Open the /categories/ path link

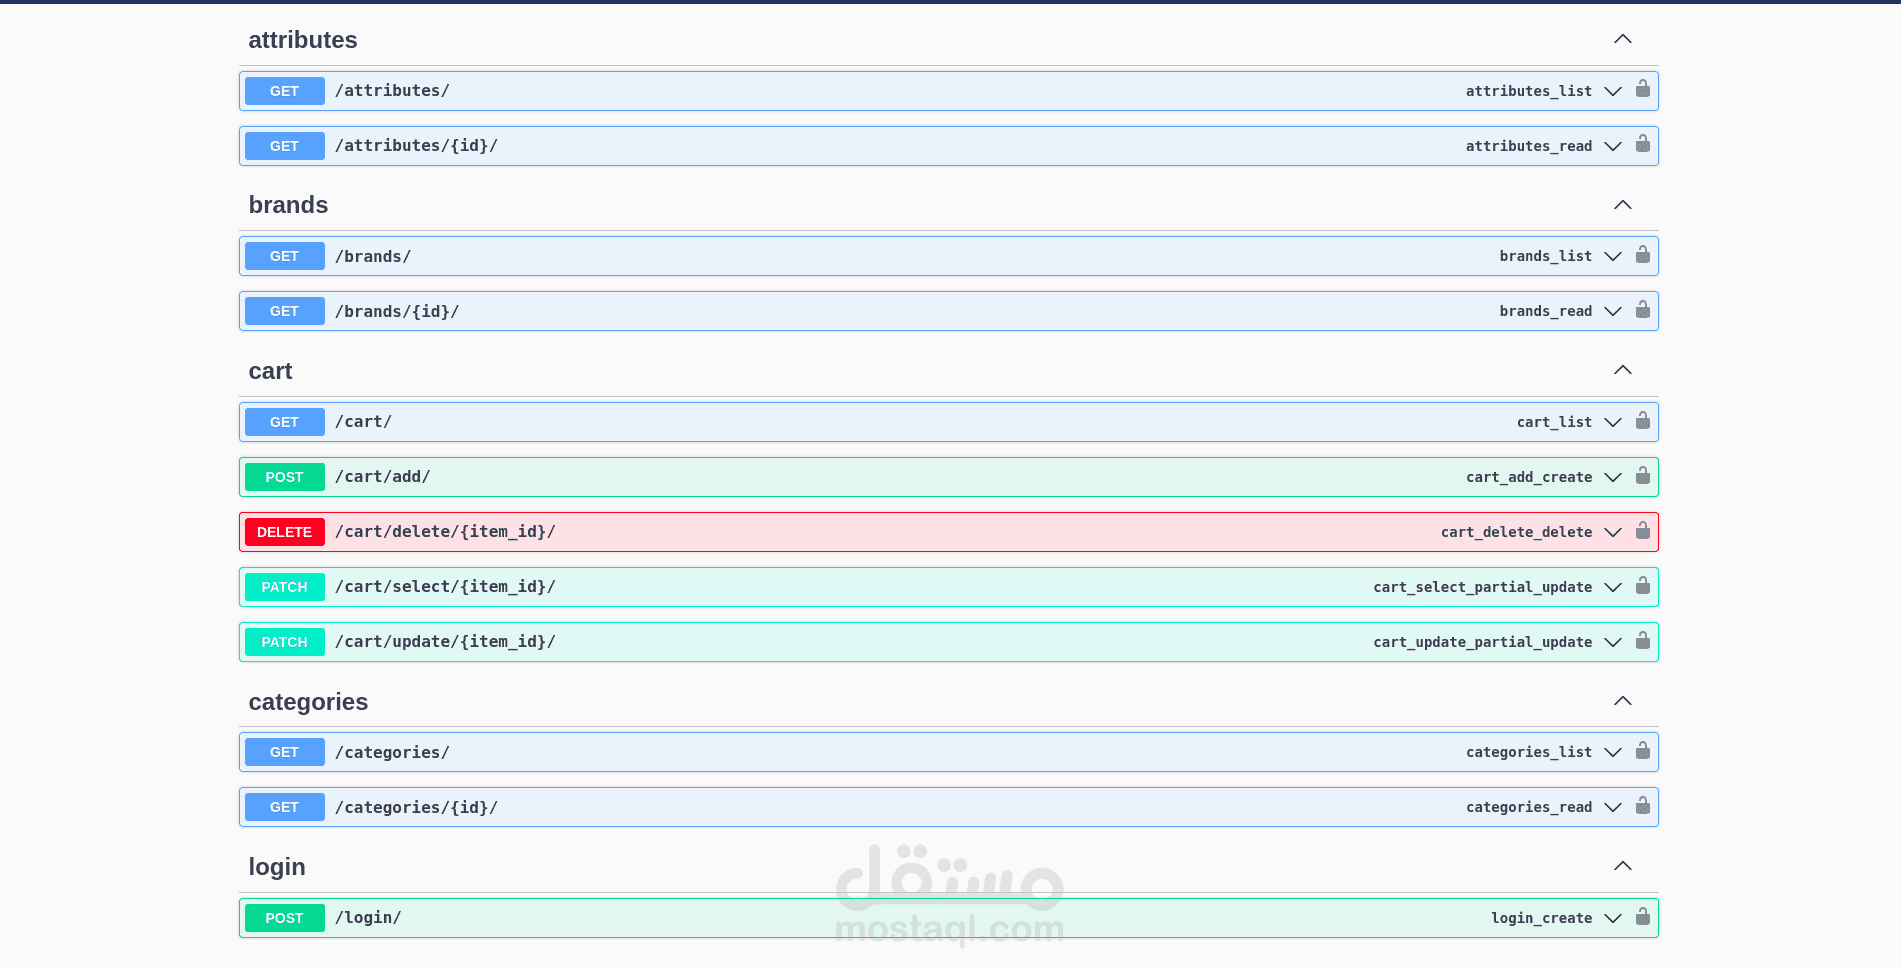click(x=392, y=752)
